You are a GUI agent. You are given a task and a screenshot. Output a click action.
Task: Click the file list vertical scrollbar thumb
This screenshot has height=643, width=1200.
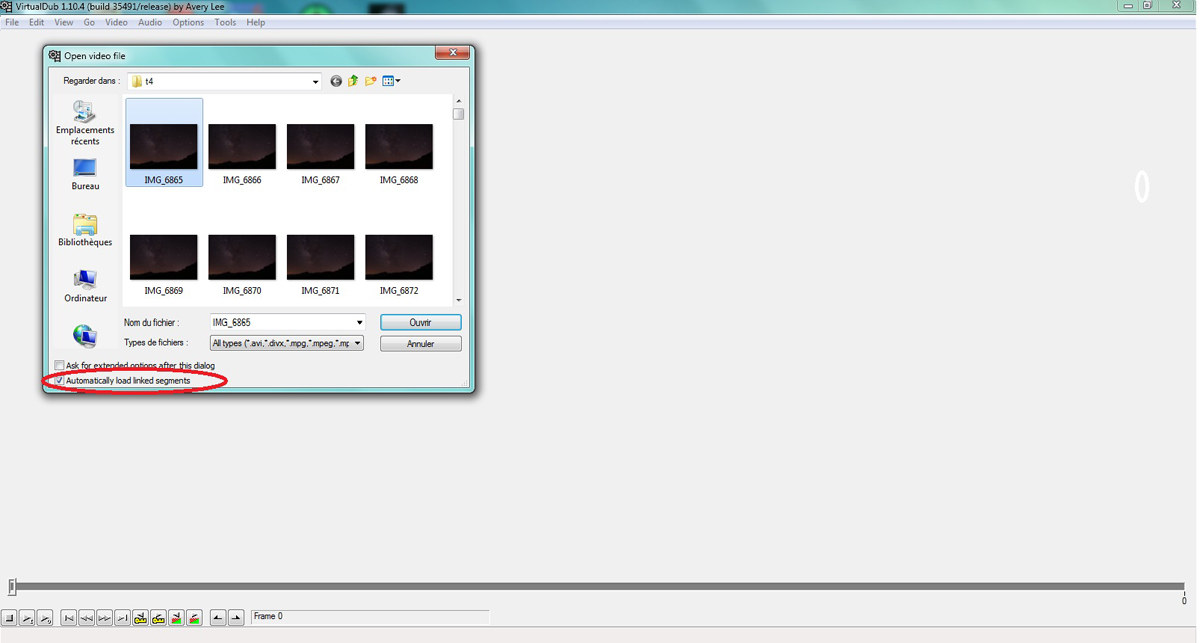tap(458, 114)
